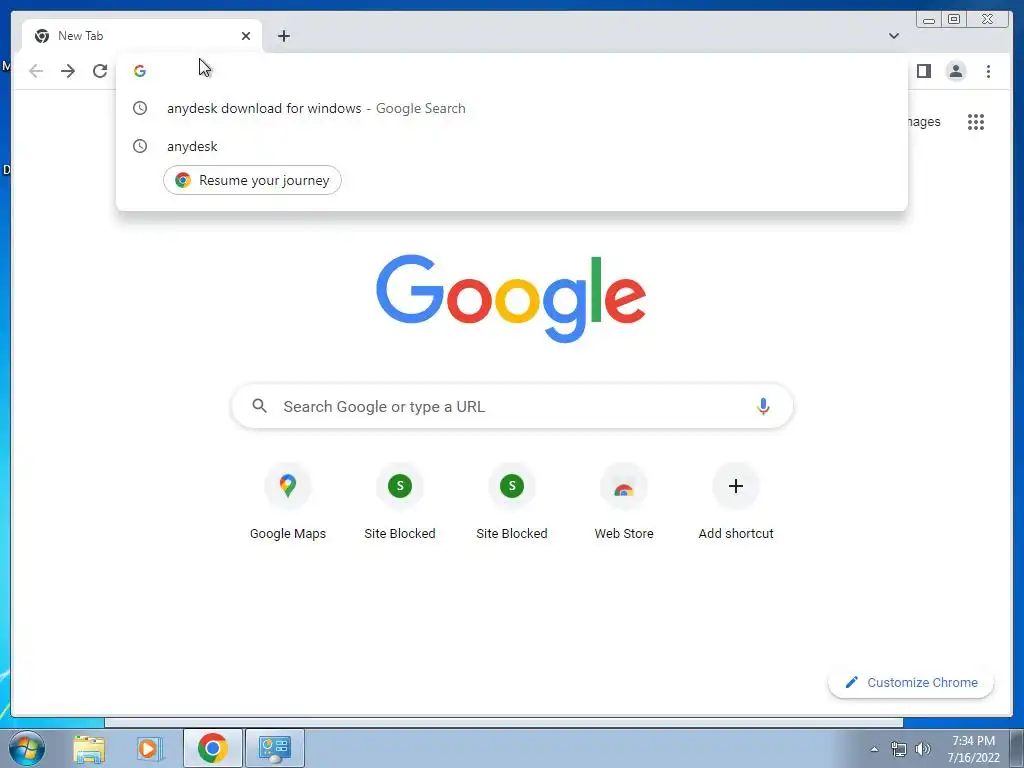Viewport: 1024px width, 768px height.
Task: Minimize the Chrome window
Action: (929, 20)
